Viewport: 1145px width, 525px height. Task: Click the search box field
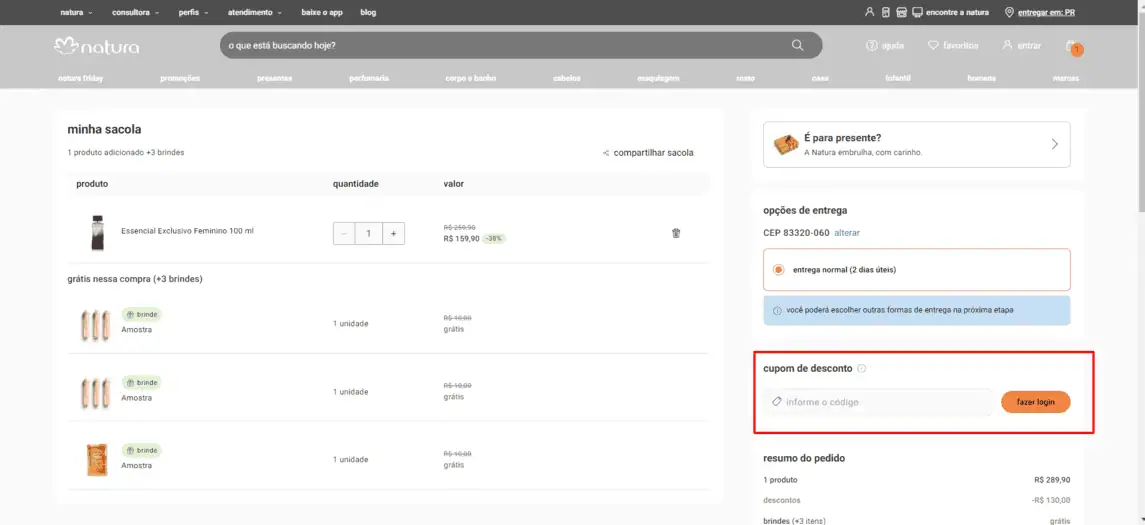(x=521, y=45)
